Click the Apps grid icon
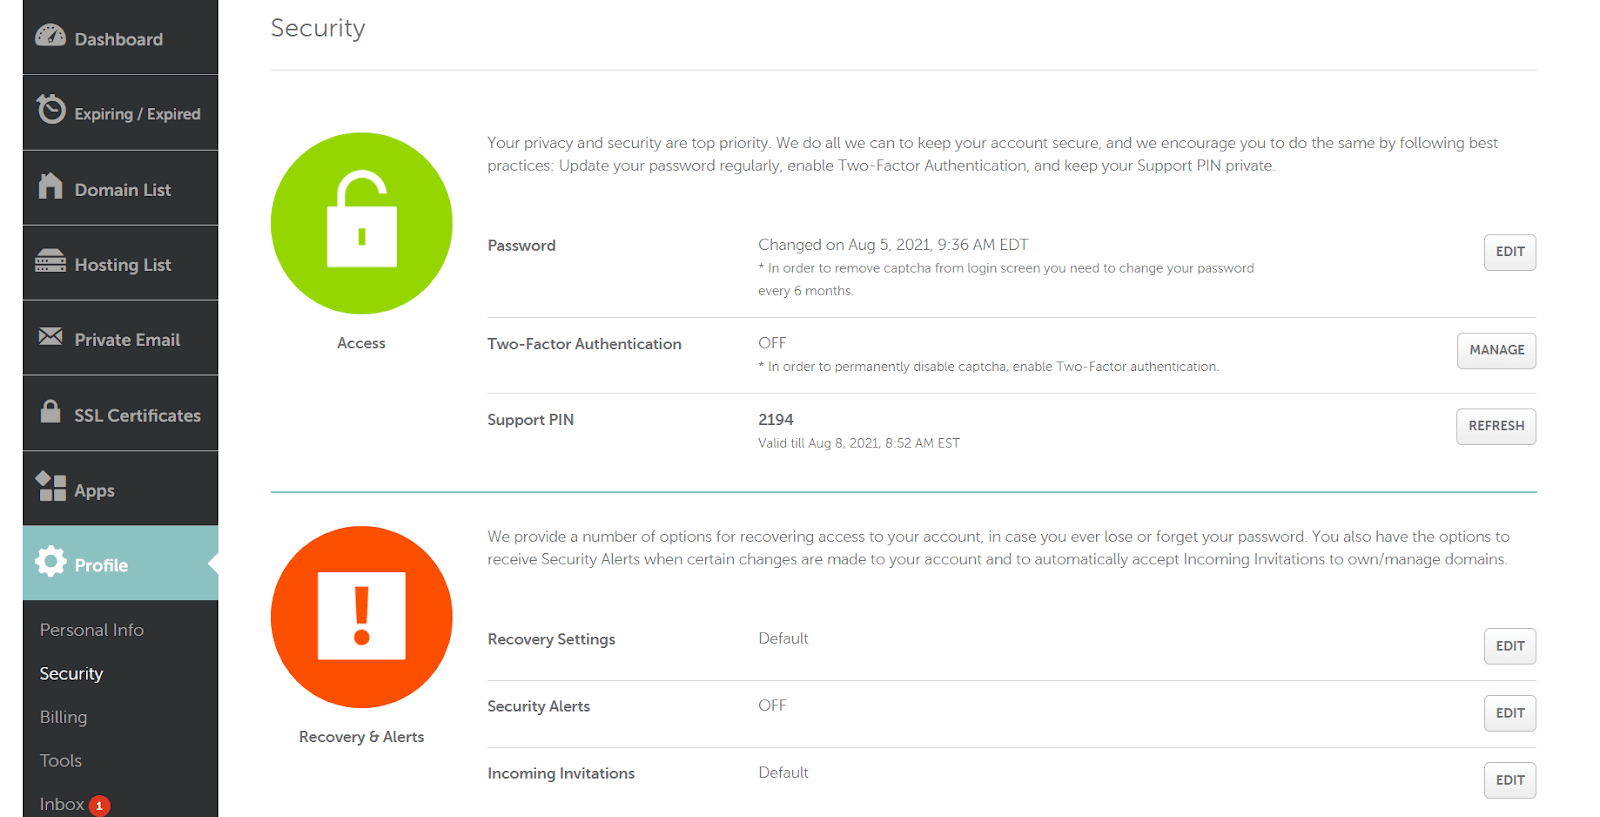1600x817 pixels. click(x=51, y=487)
